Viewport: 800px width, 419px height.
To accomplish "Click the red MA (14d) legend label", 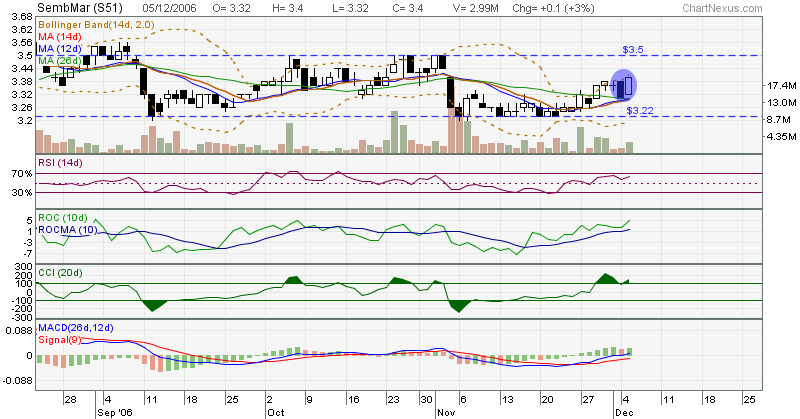I will click(x=60, y=37).
